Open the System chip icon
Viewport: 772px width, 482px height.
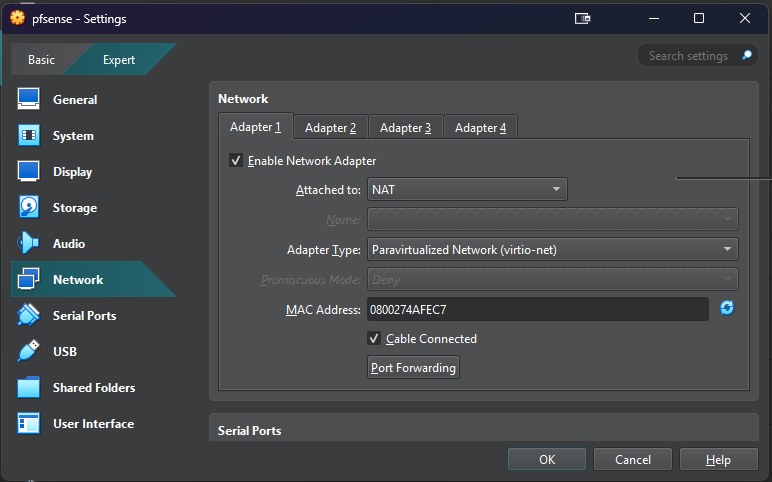click(x=29, y=135)
